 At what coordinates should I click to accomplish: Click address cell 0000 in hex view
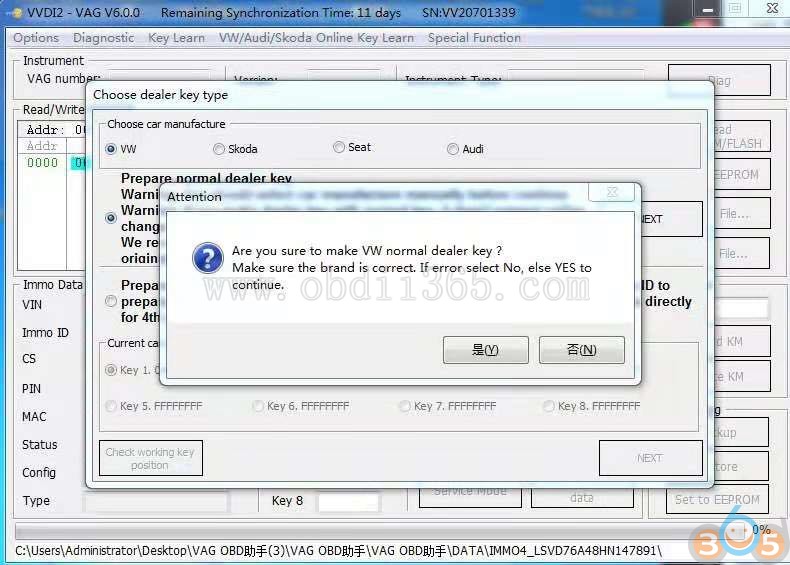tap(42, 163)
